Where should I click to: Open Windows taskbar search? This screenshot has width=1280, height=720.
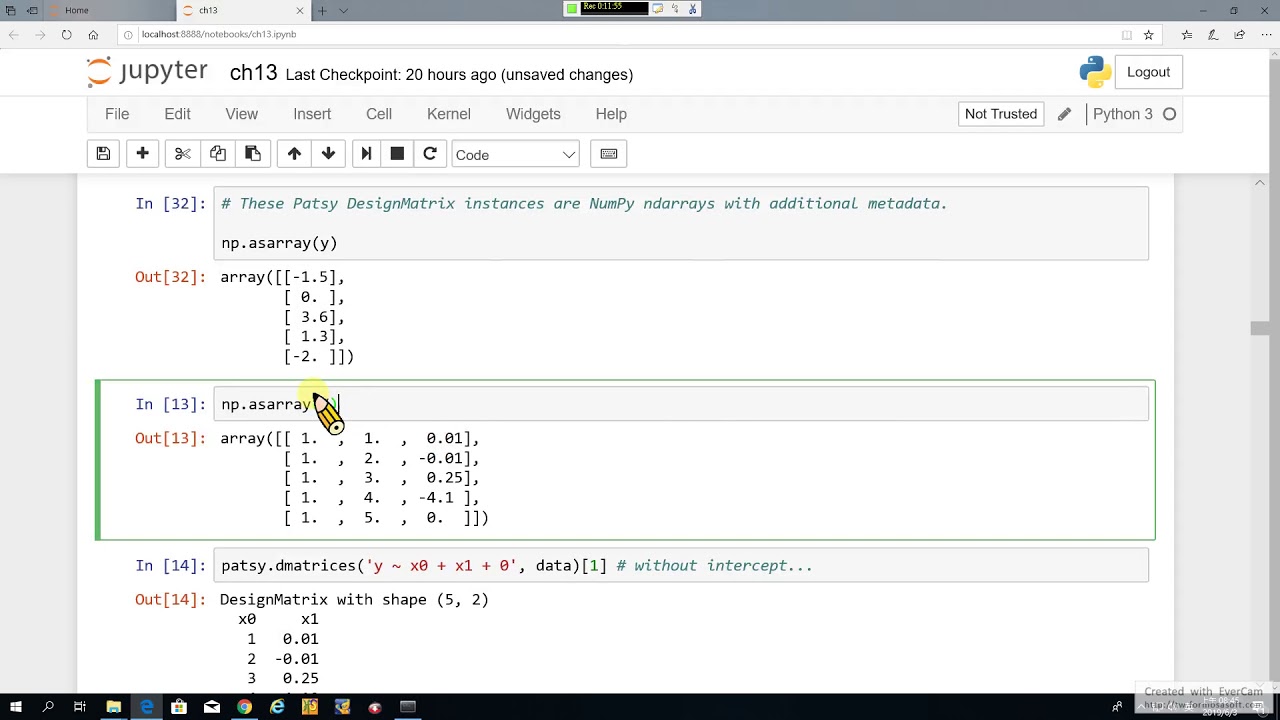(48, 707)
